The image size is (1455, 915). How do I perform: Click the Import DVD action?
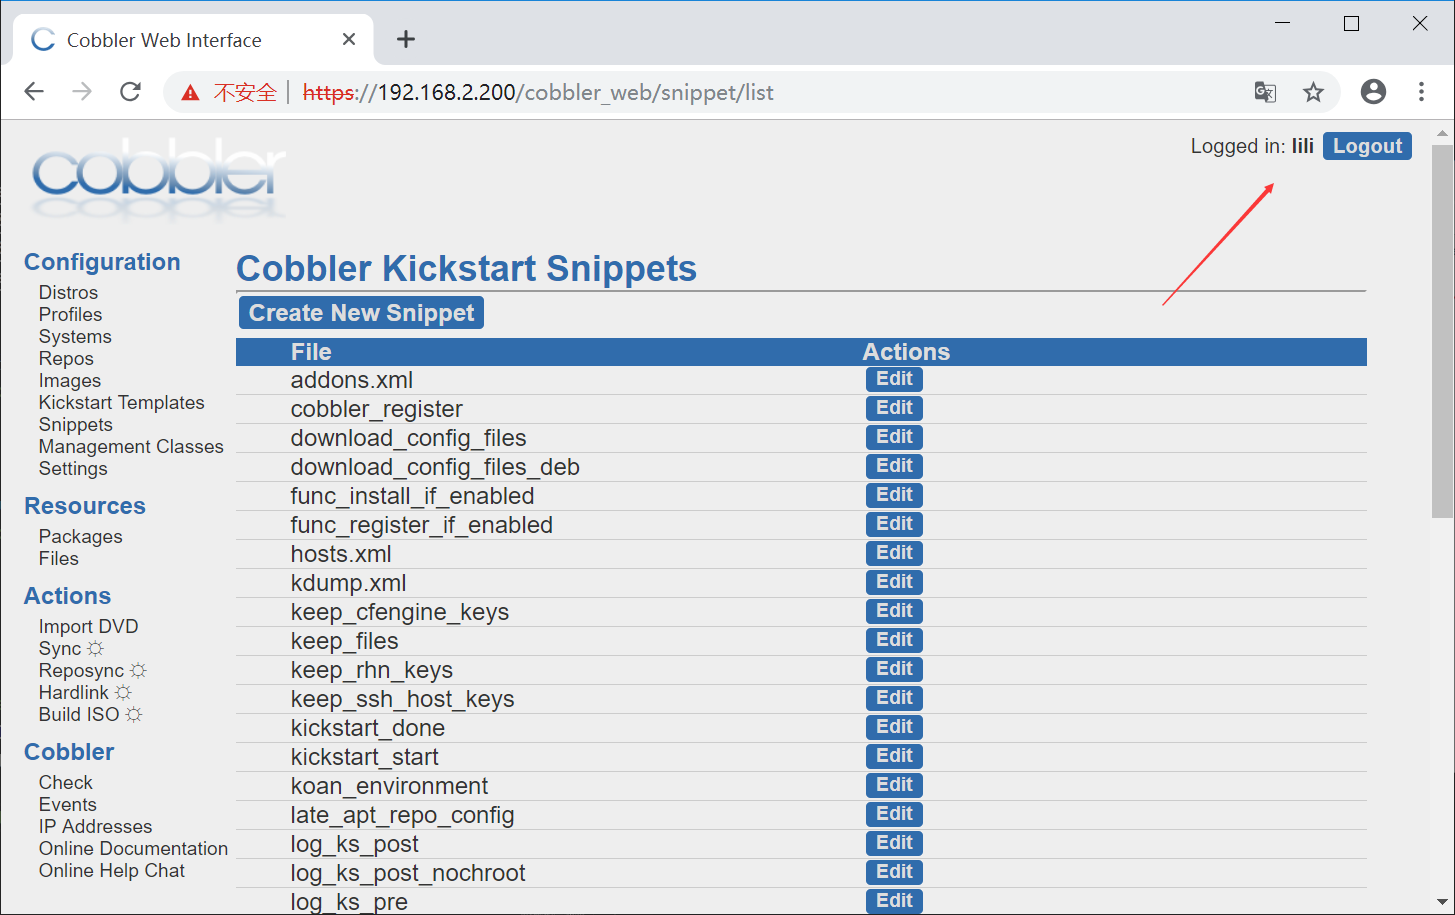89,627
